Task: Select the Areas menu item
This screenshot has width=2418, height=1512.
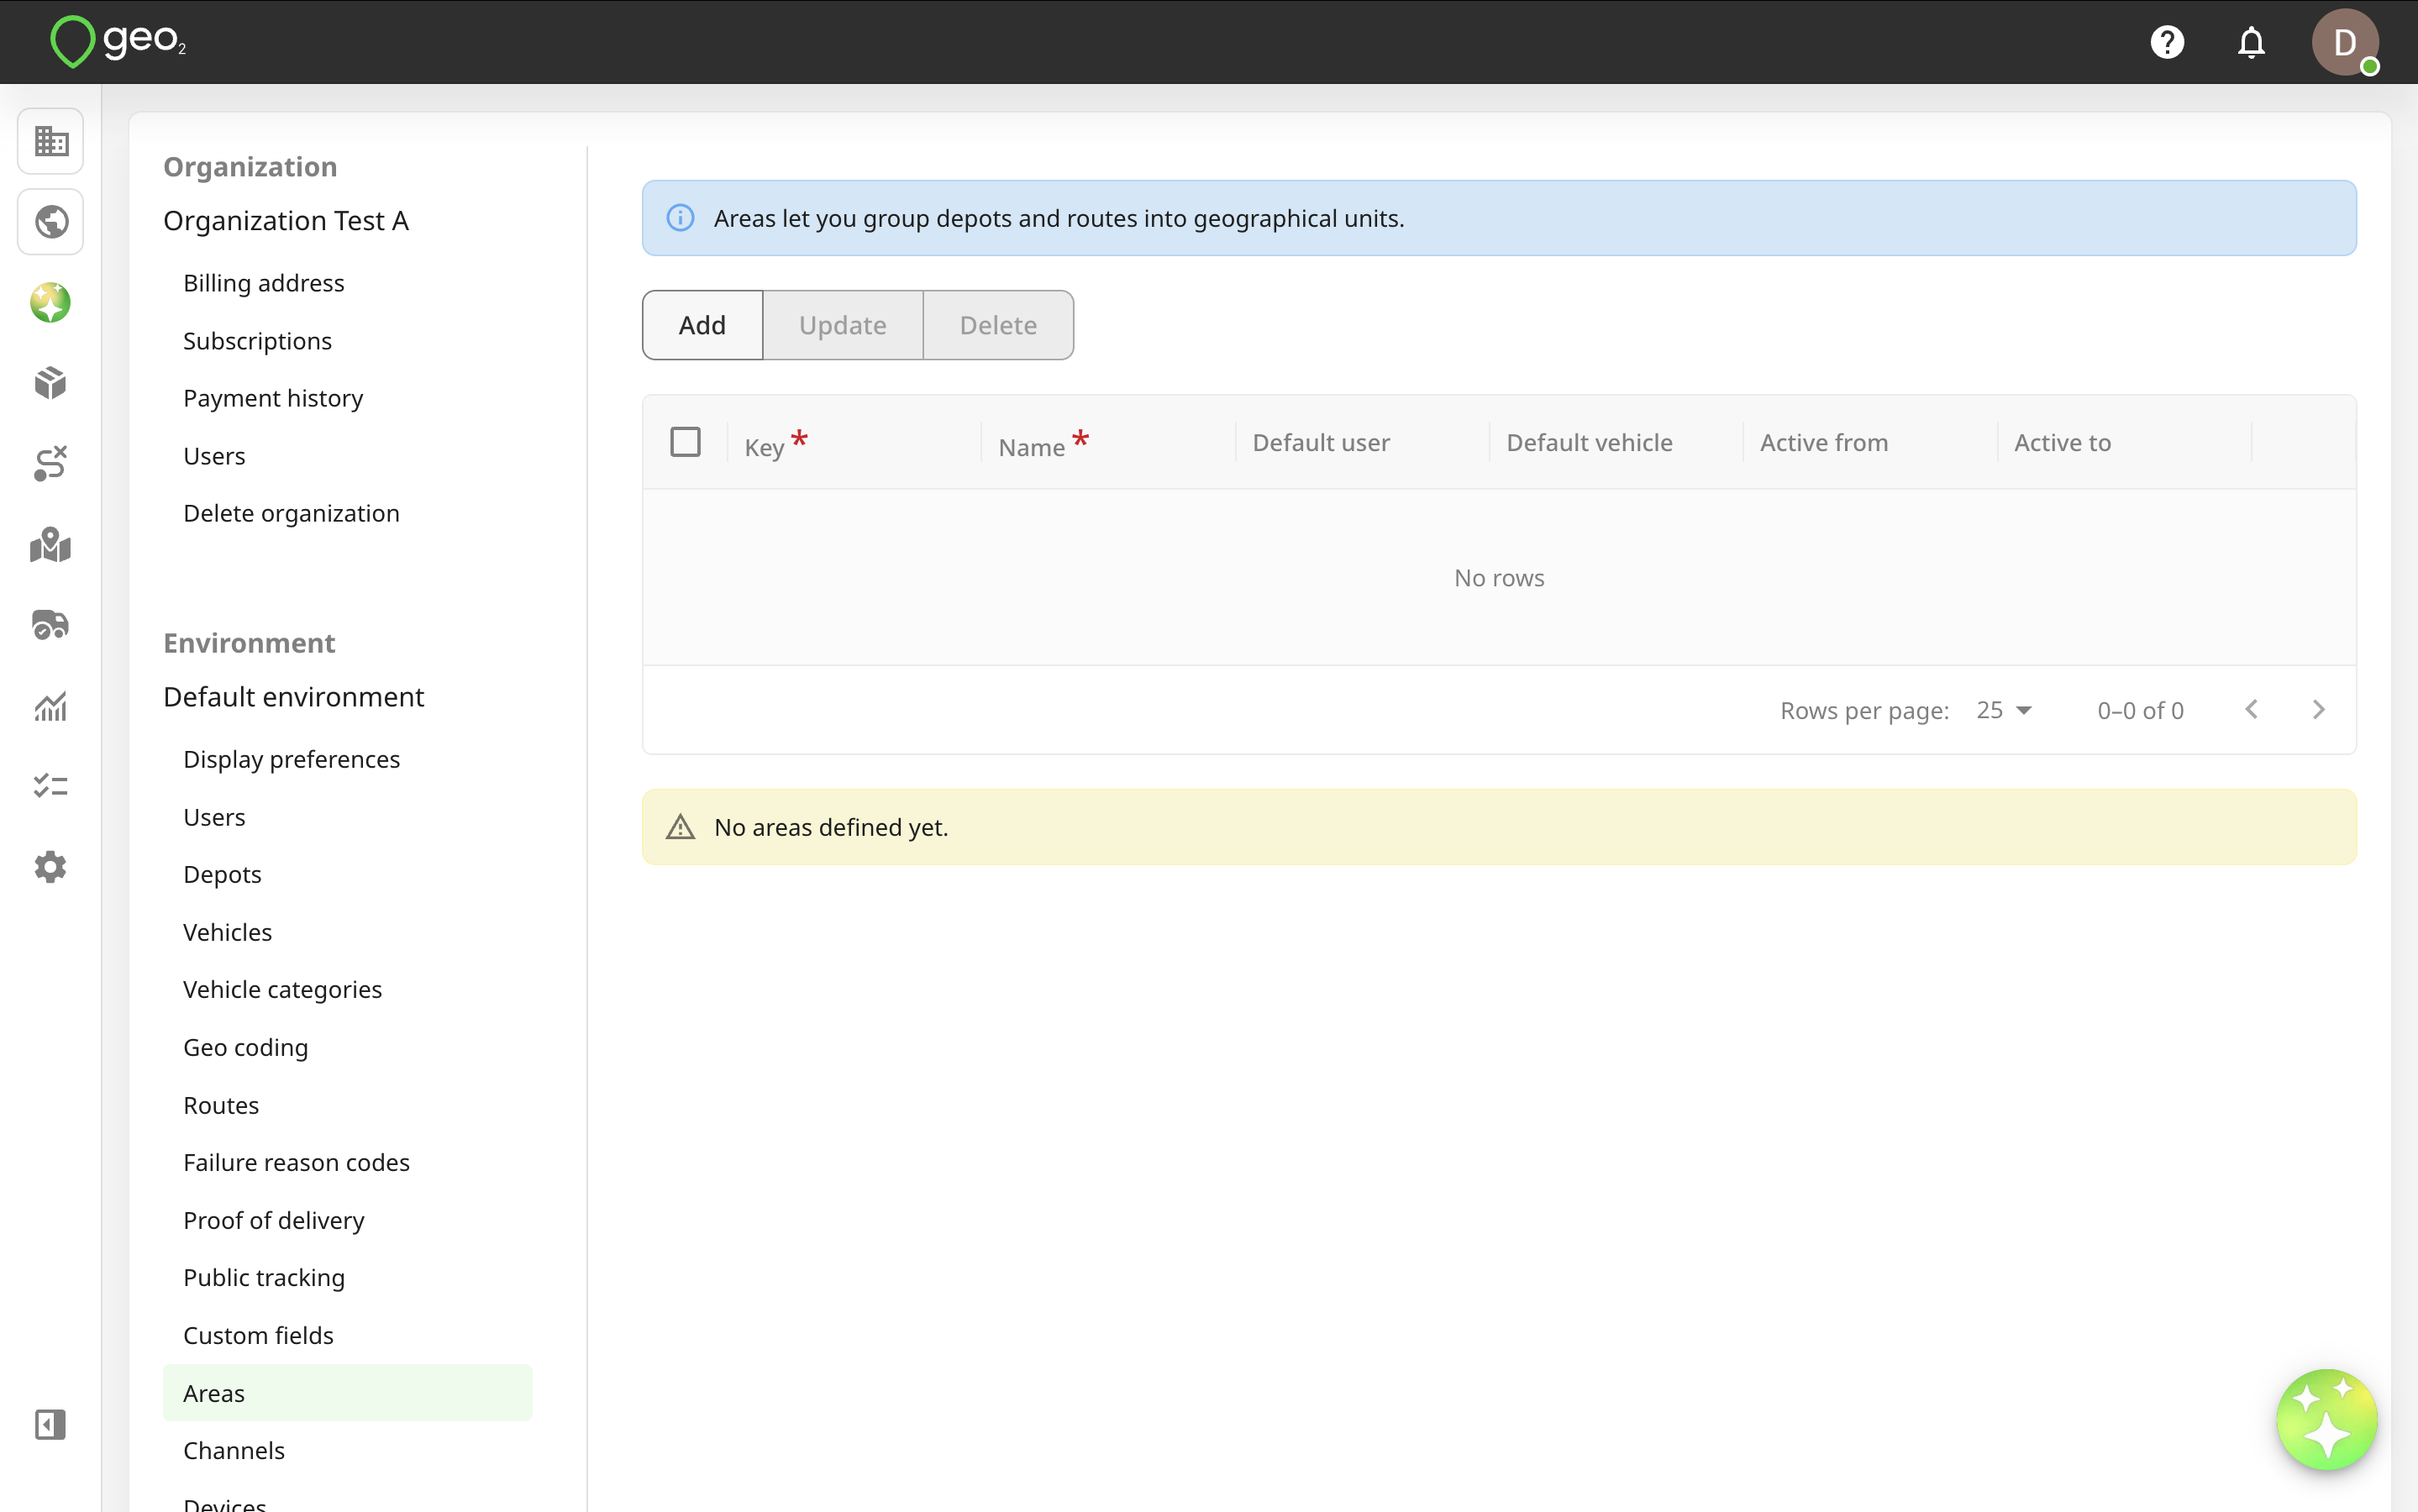Action: coord(347,1393)
